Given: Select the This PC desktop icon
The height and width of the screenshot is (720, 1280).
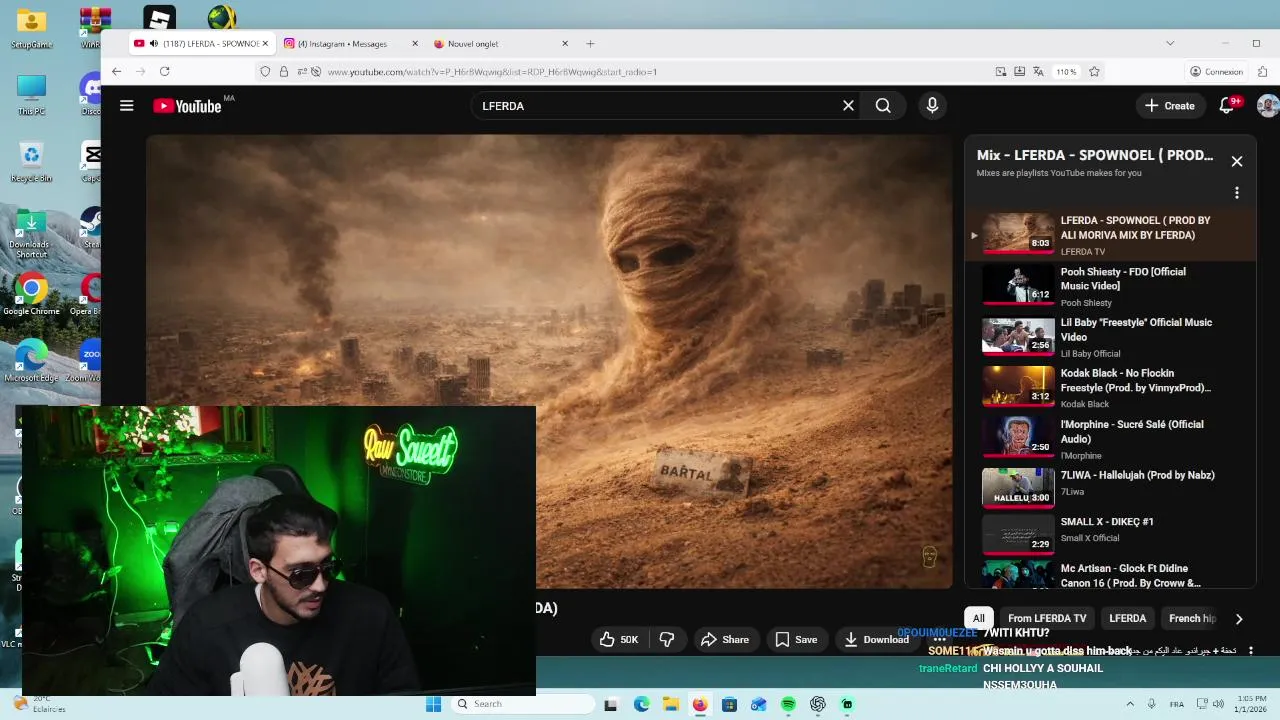Looking at the screenshot, I should click(x=31, y=95).
